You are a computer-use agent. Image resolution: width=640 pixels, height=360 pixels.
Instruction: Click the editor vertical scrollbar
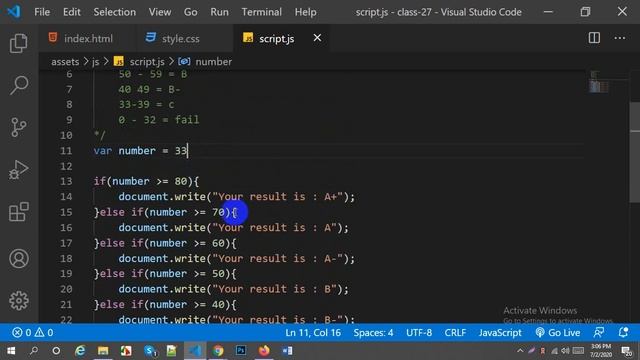635,151
